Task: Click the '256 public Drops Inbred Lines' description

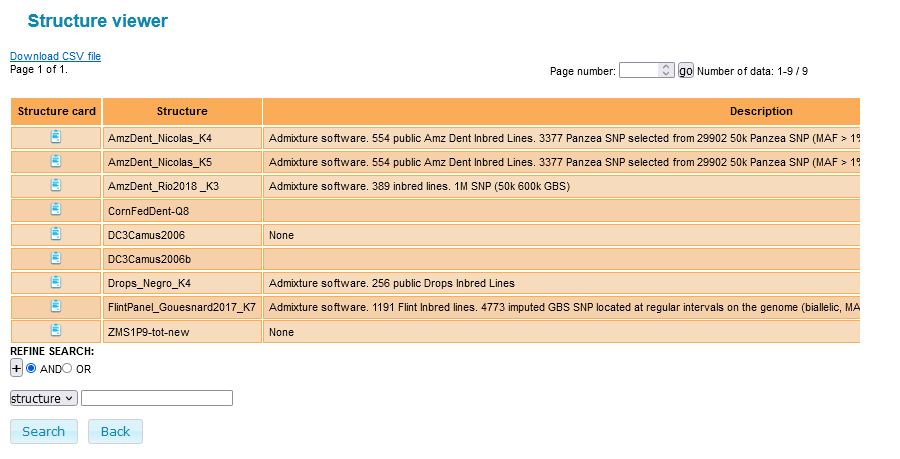Action: [x=391, y=283]
